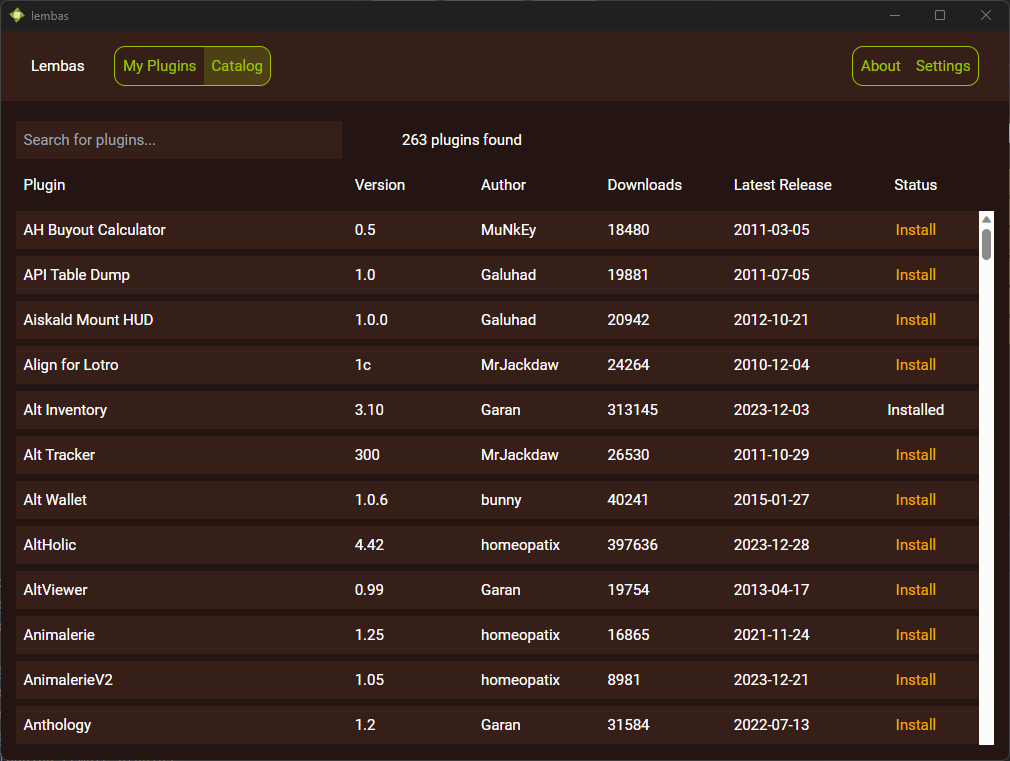Click the Version column header
1010x761 pixels.
pos(380,185)
